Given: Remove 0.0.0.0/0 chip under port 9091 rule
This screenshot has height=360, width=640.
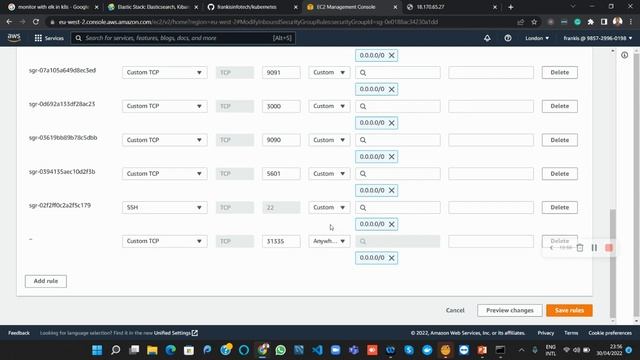Looking at the screenshot, I should (391, 89).
